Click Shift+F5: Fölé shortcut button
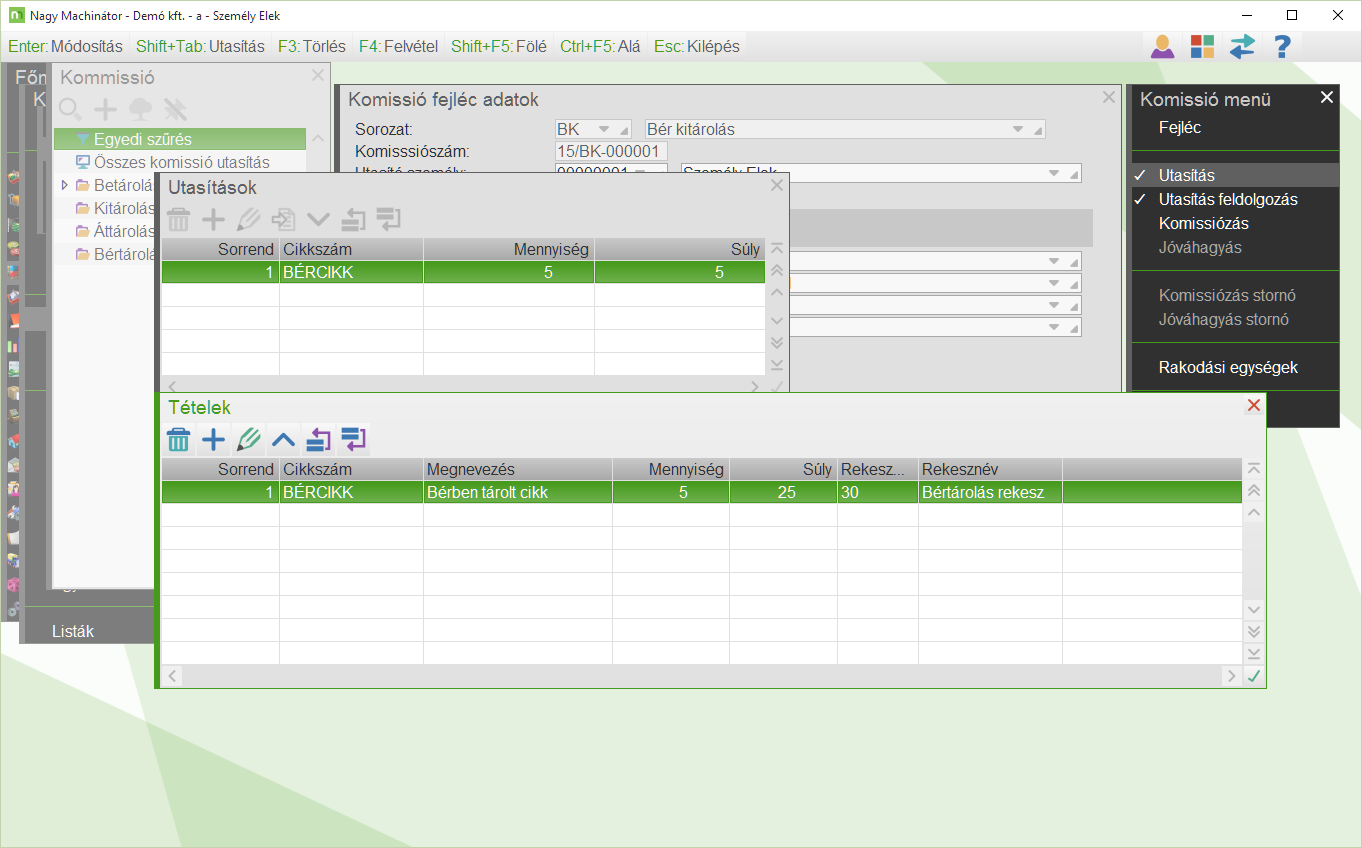This screenshot has width=1362, height=848. 499,46
